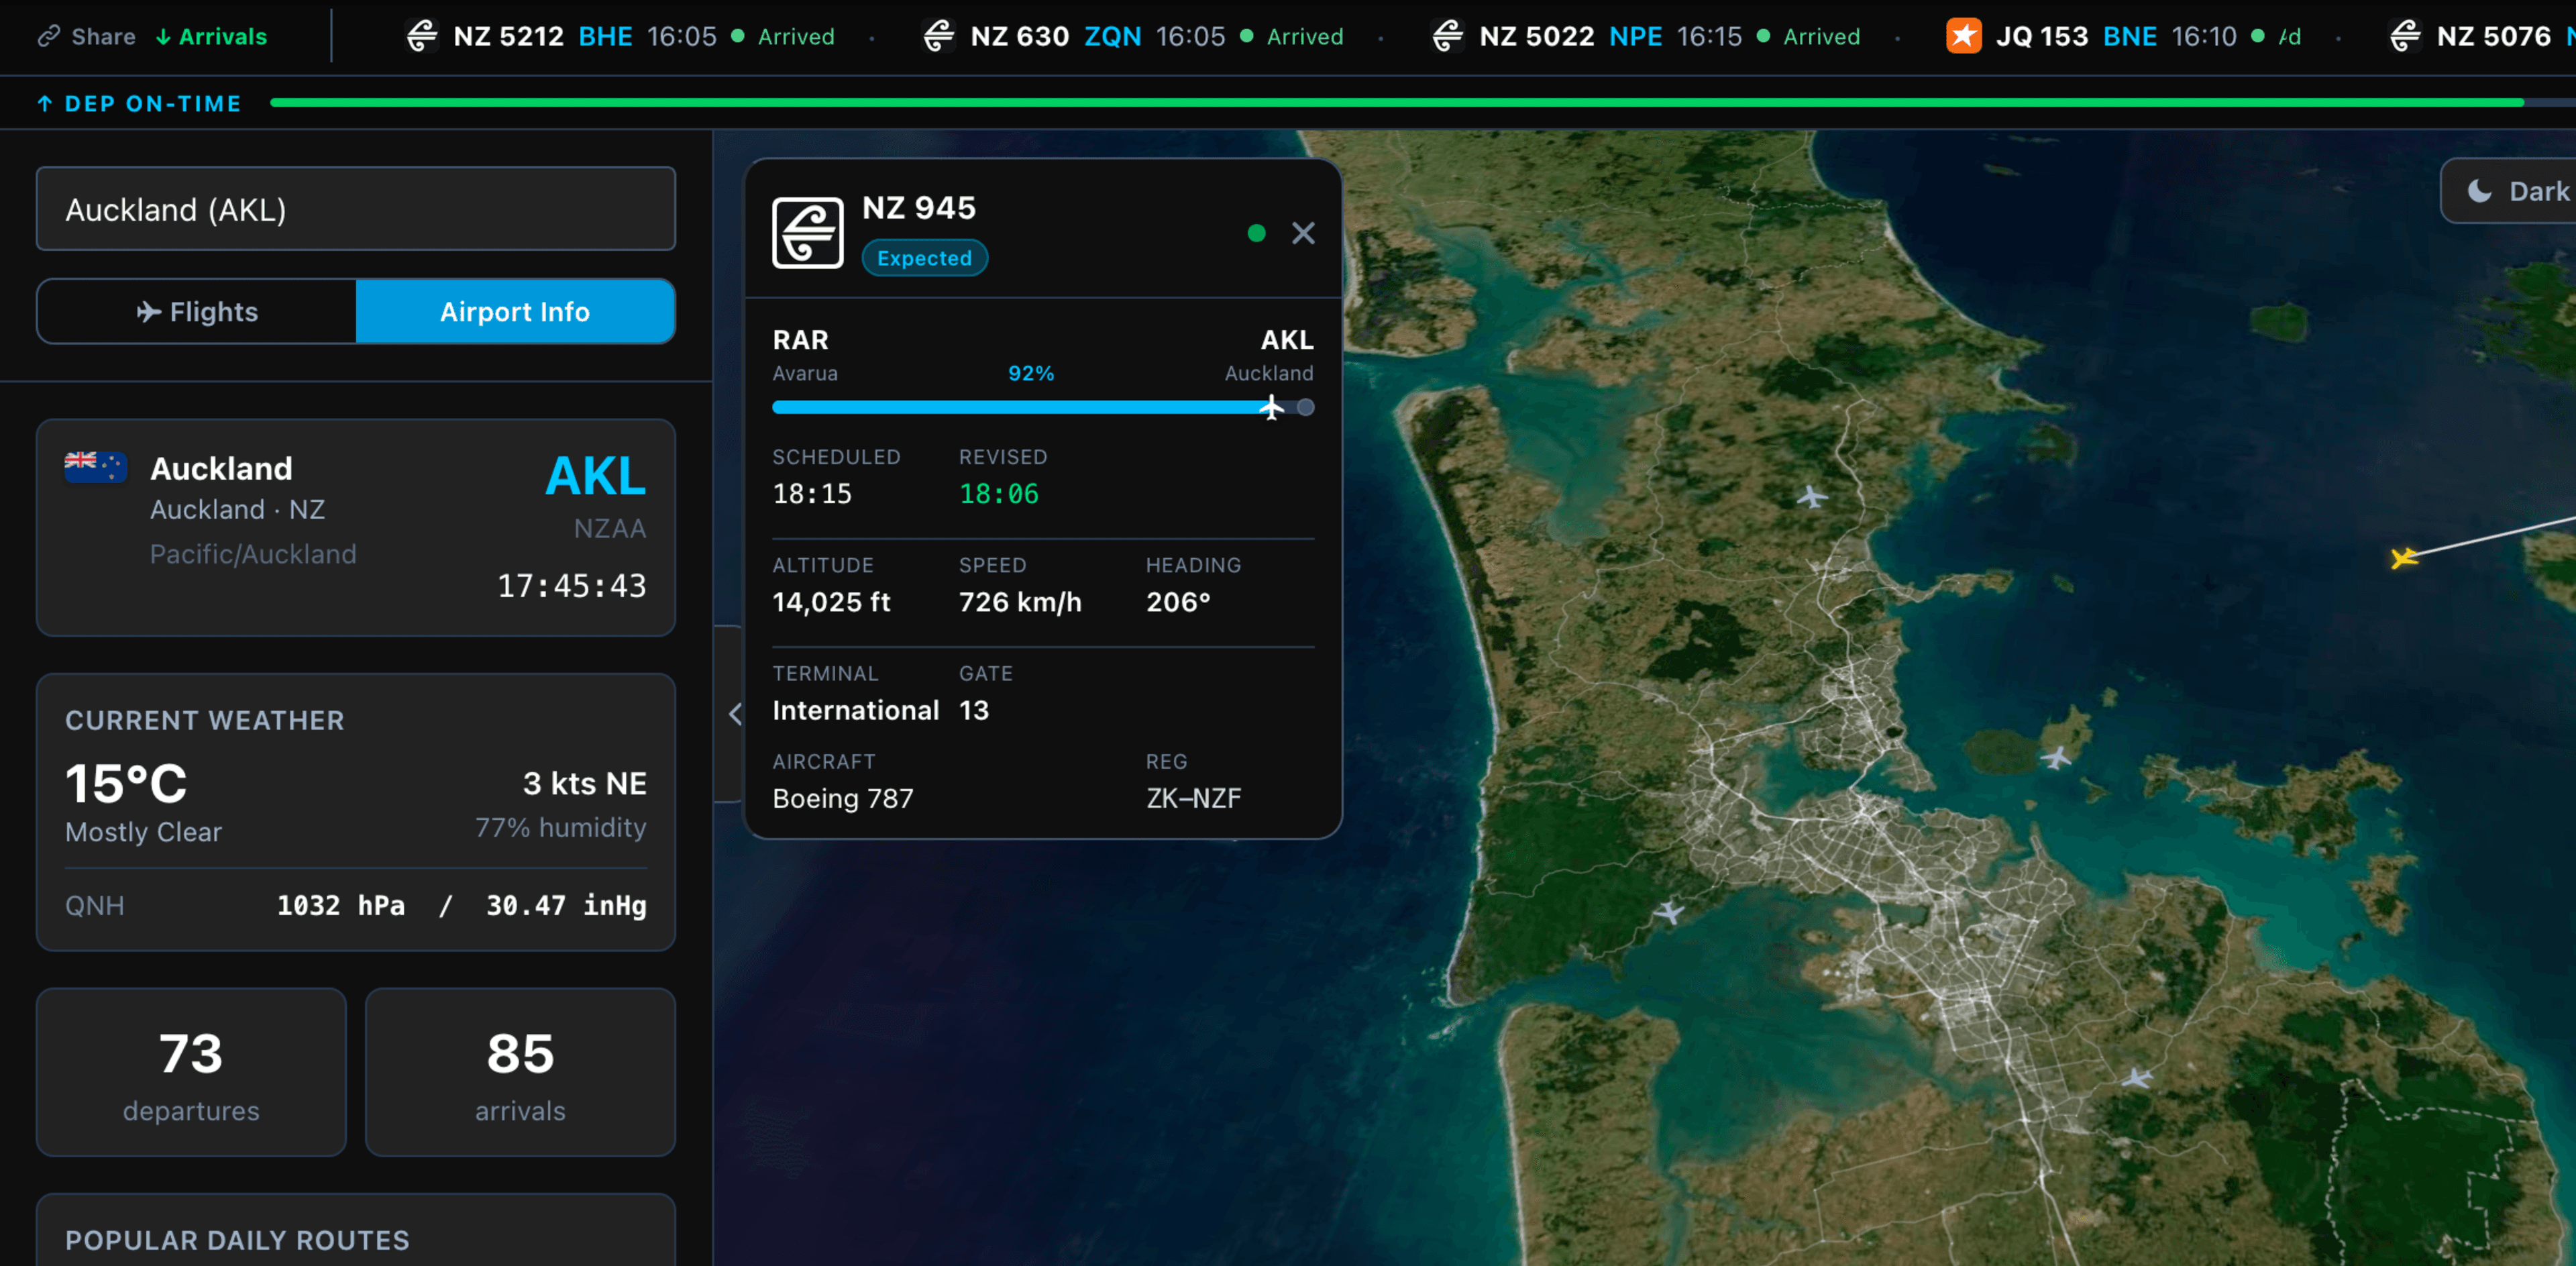Click airline logo beside NZ 5076

coord(2405,37)
